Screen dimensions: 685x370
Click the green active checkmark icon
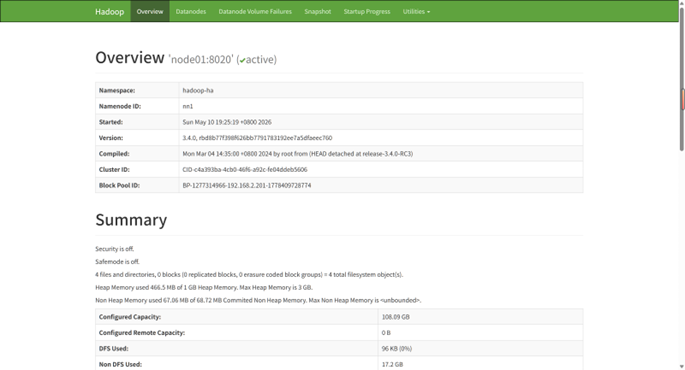(x=242, y=60)
